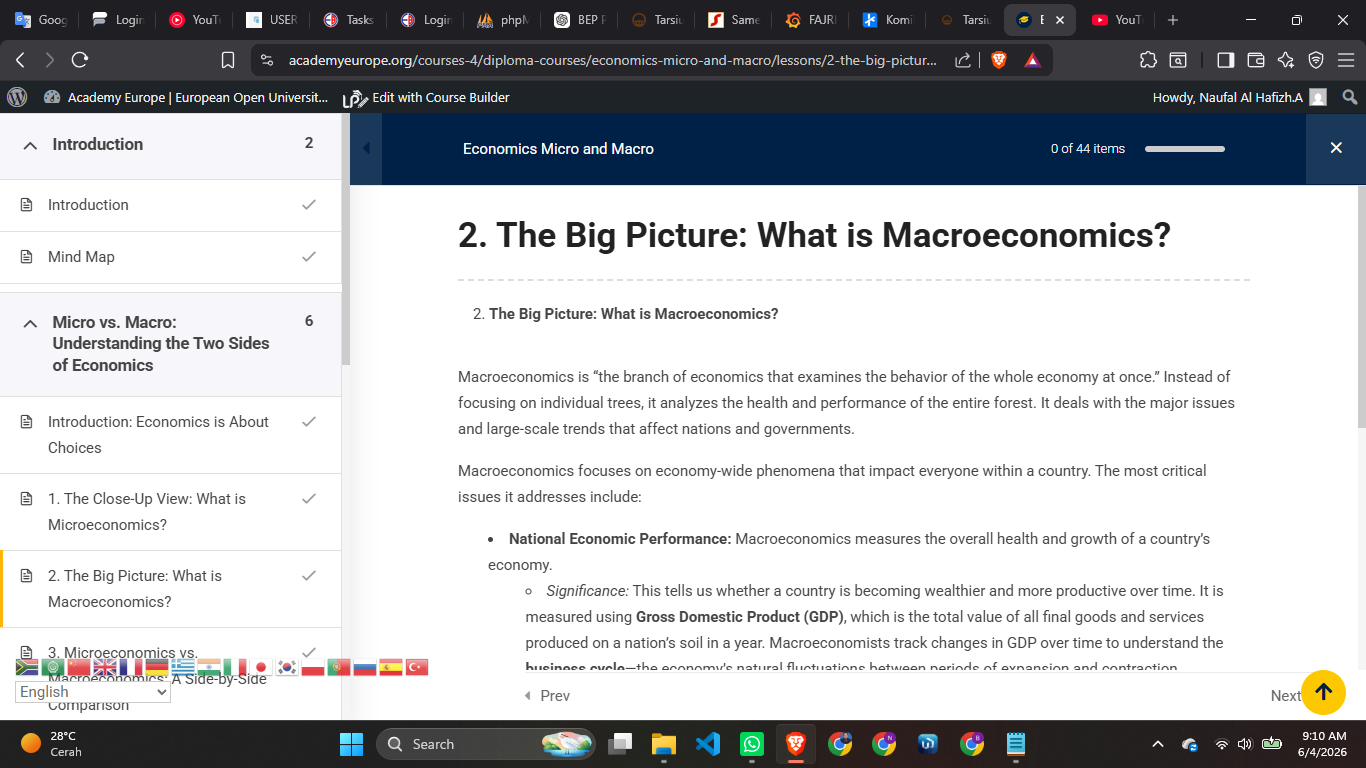Viewport: 1366px width, 768px height.
Task: Collapse the Micro vs. Macro section
Action: tap(31, 323)
